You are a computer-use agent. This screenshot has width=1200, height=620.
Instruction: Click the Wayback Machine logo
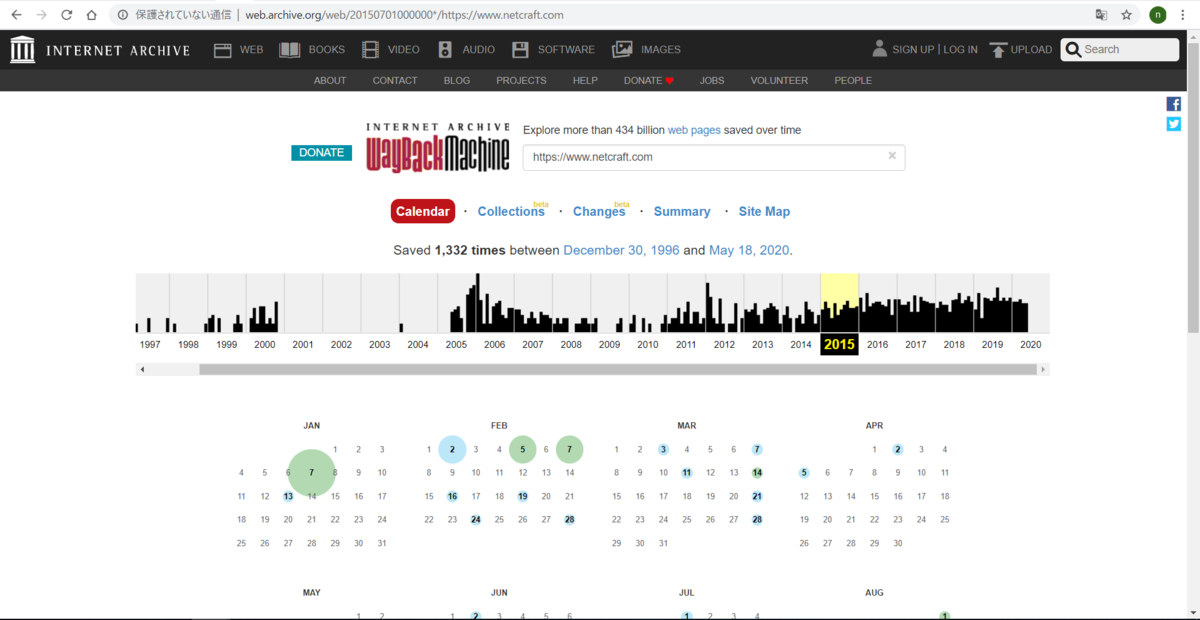click(x=438, y=147)
